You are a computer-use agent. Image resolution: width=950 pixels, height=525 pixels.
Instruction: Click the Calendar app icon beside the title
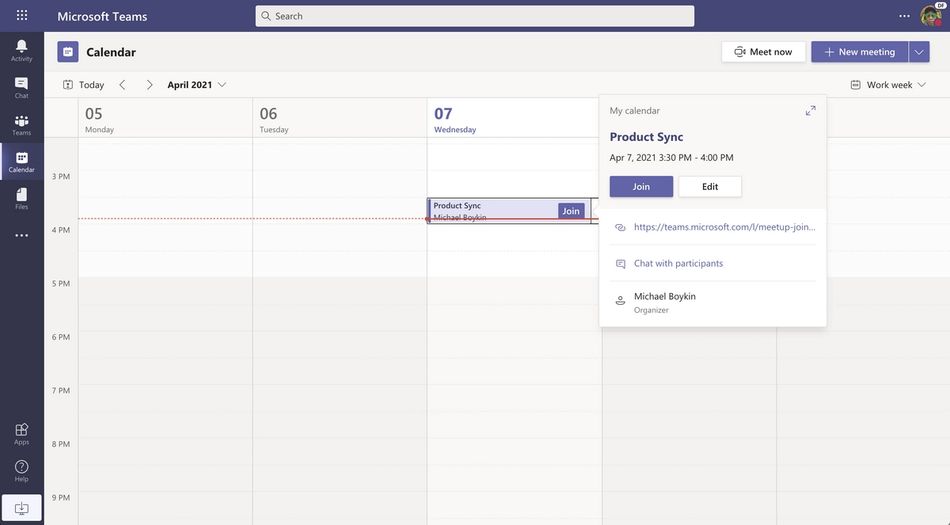click(x=68, y=52)
